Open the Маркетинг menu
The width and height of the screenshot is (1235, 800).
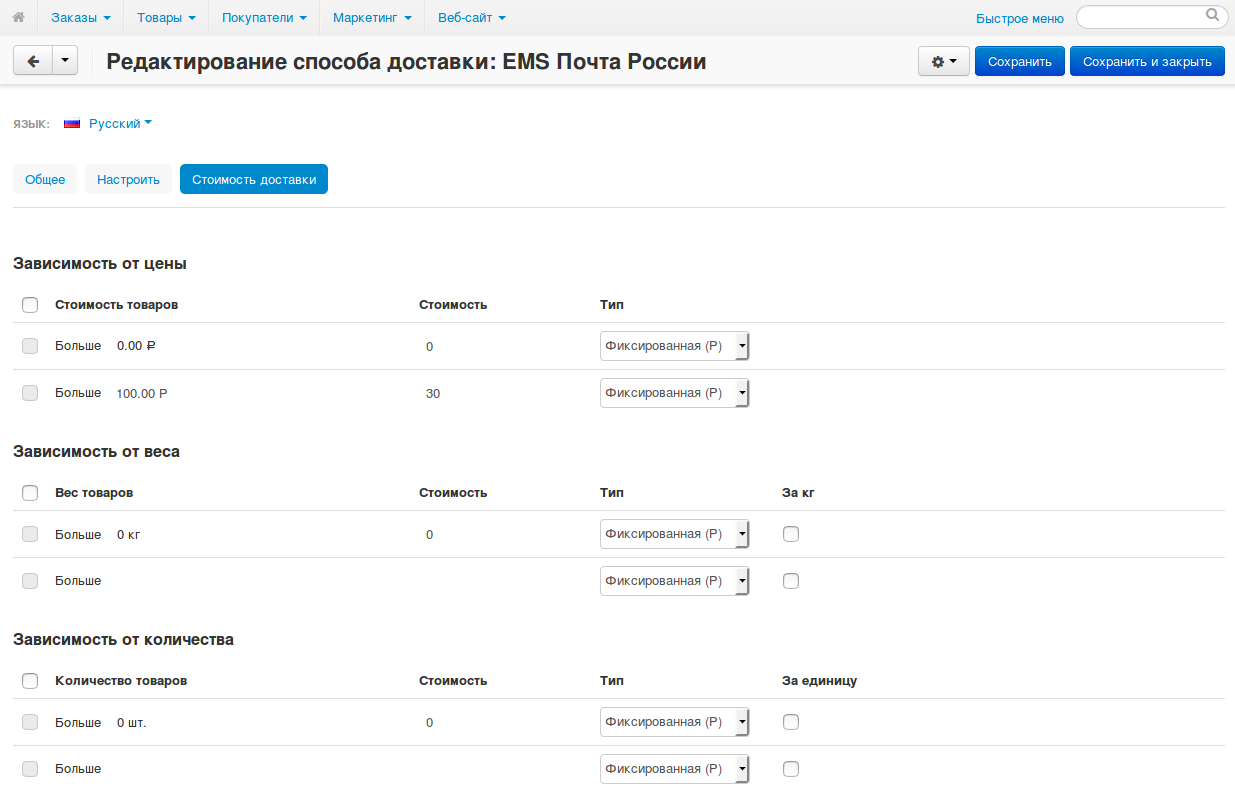pyautogui.click(x=372, y=17)
